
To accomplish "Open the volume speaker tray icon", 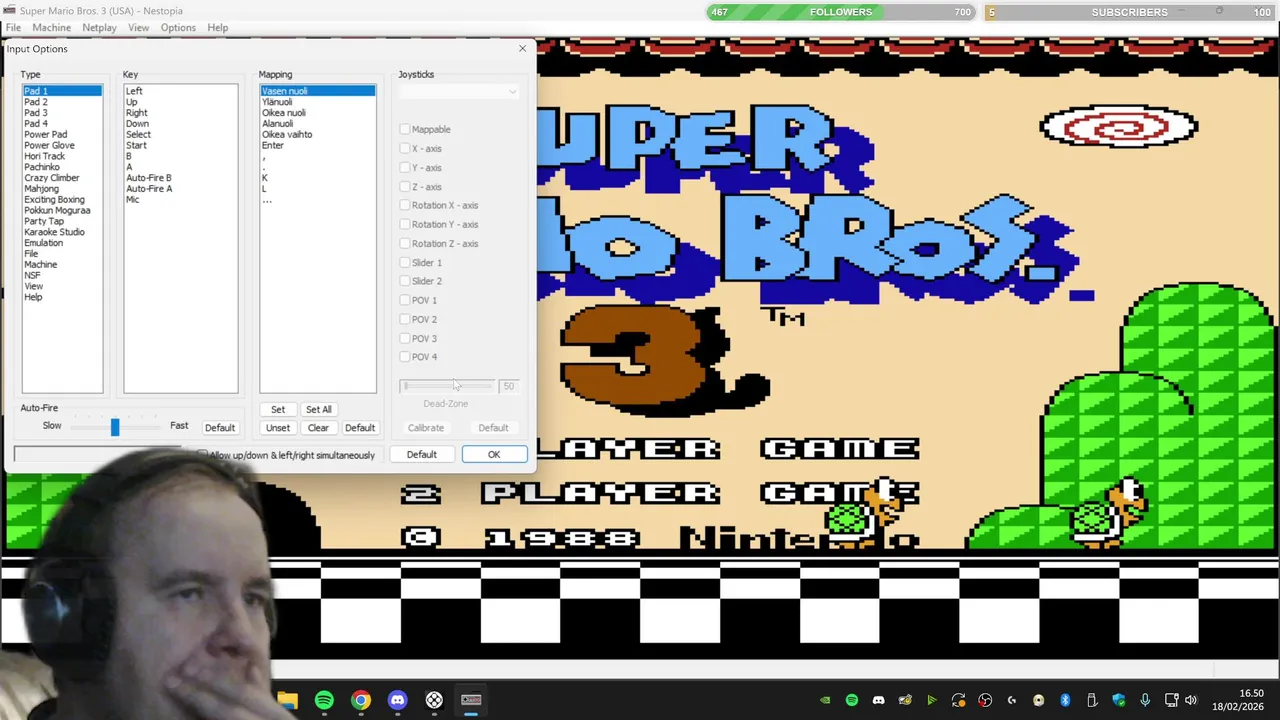I will point(1190,700).
